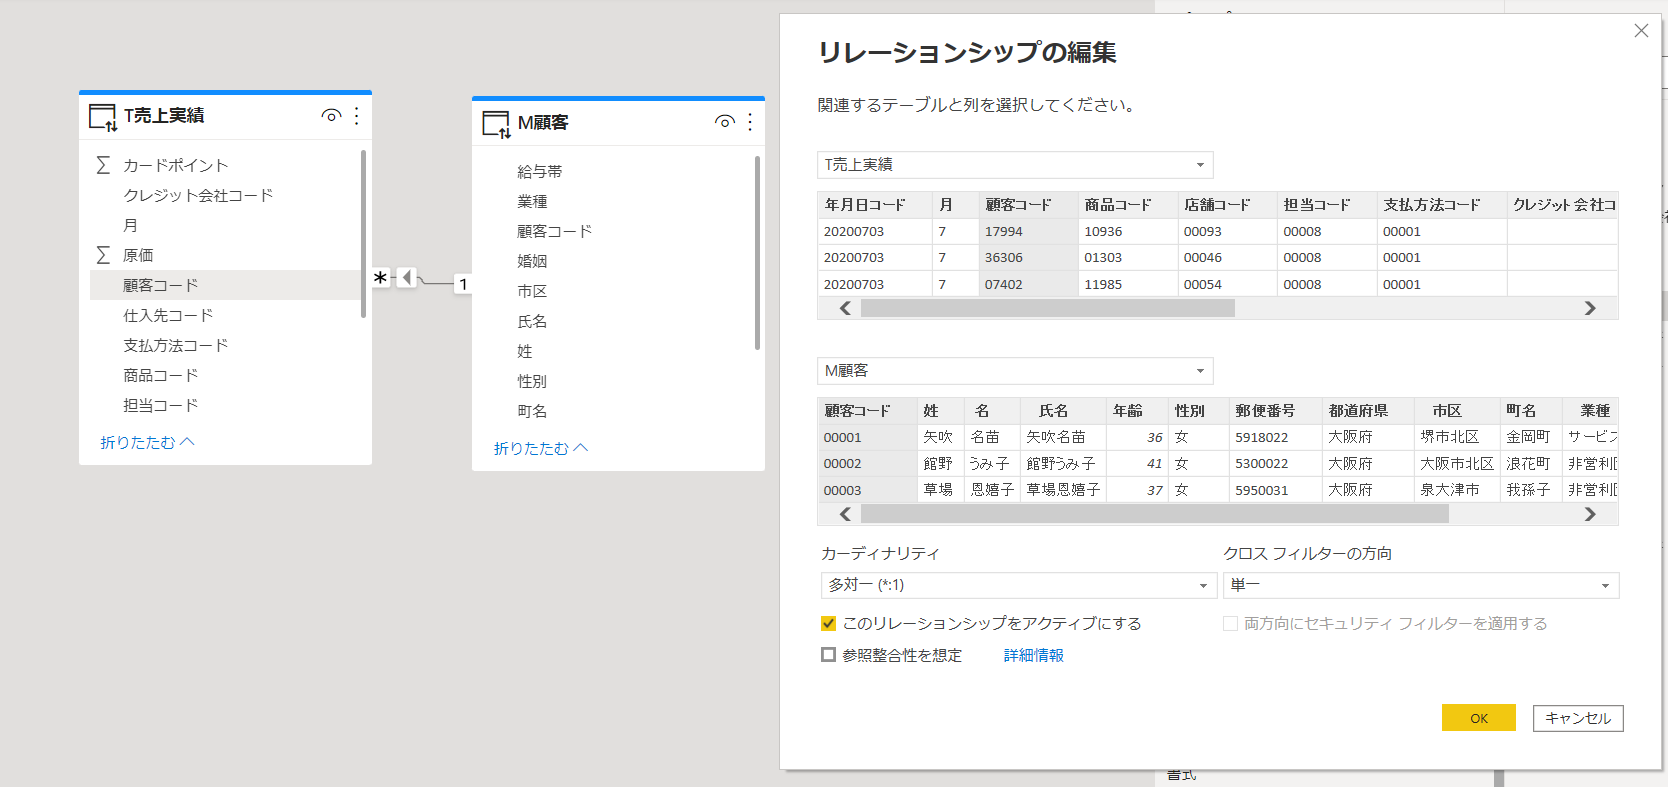This screenshot has height=787, width=1668.
Task: Select 氏名 column header in M顧客 preview
Action: [1063, 411]
